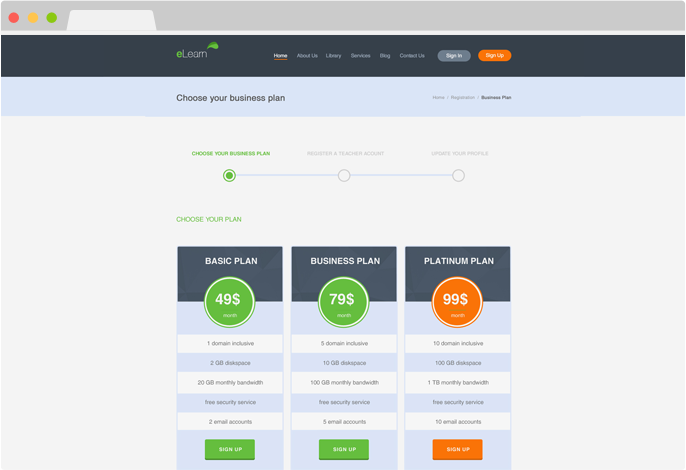The height and width of the screenshot is (470, 686).
Task: Click the 79$ Business Plan price badge
Action: point(344,301)
